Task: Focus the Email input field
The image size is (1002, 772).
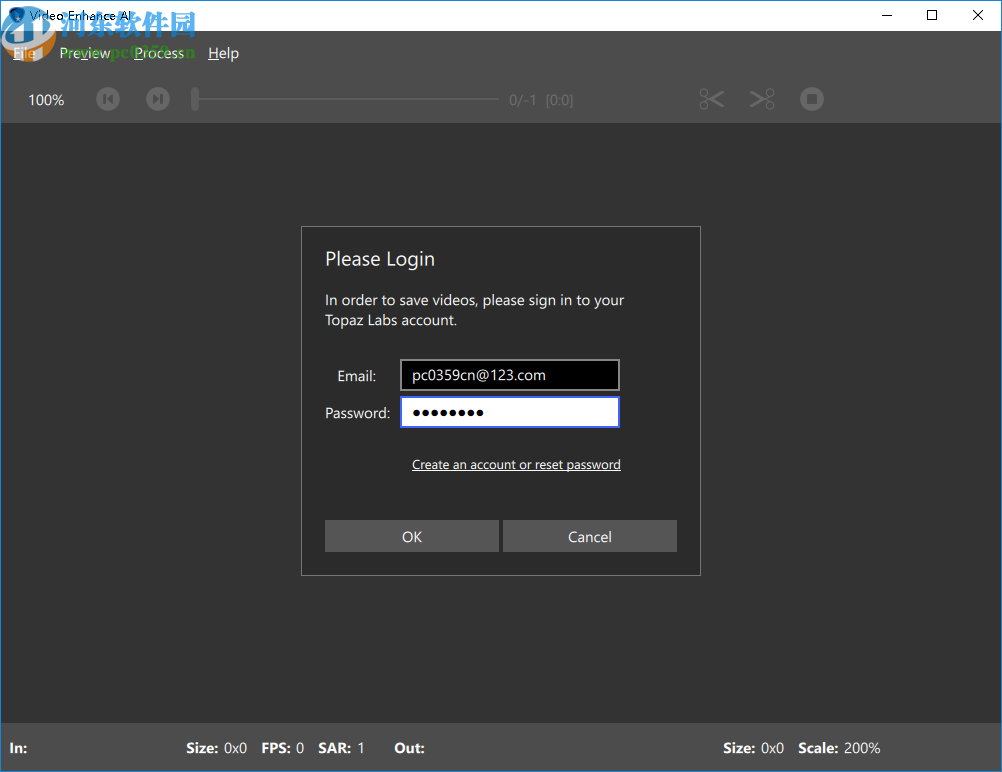Action: [x=510, y=375]
